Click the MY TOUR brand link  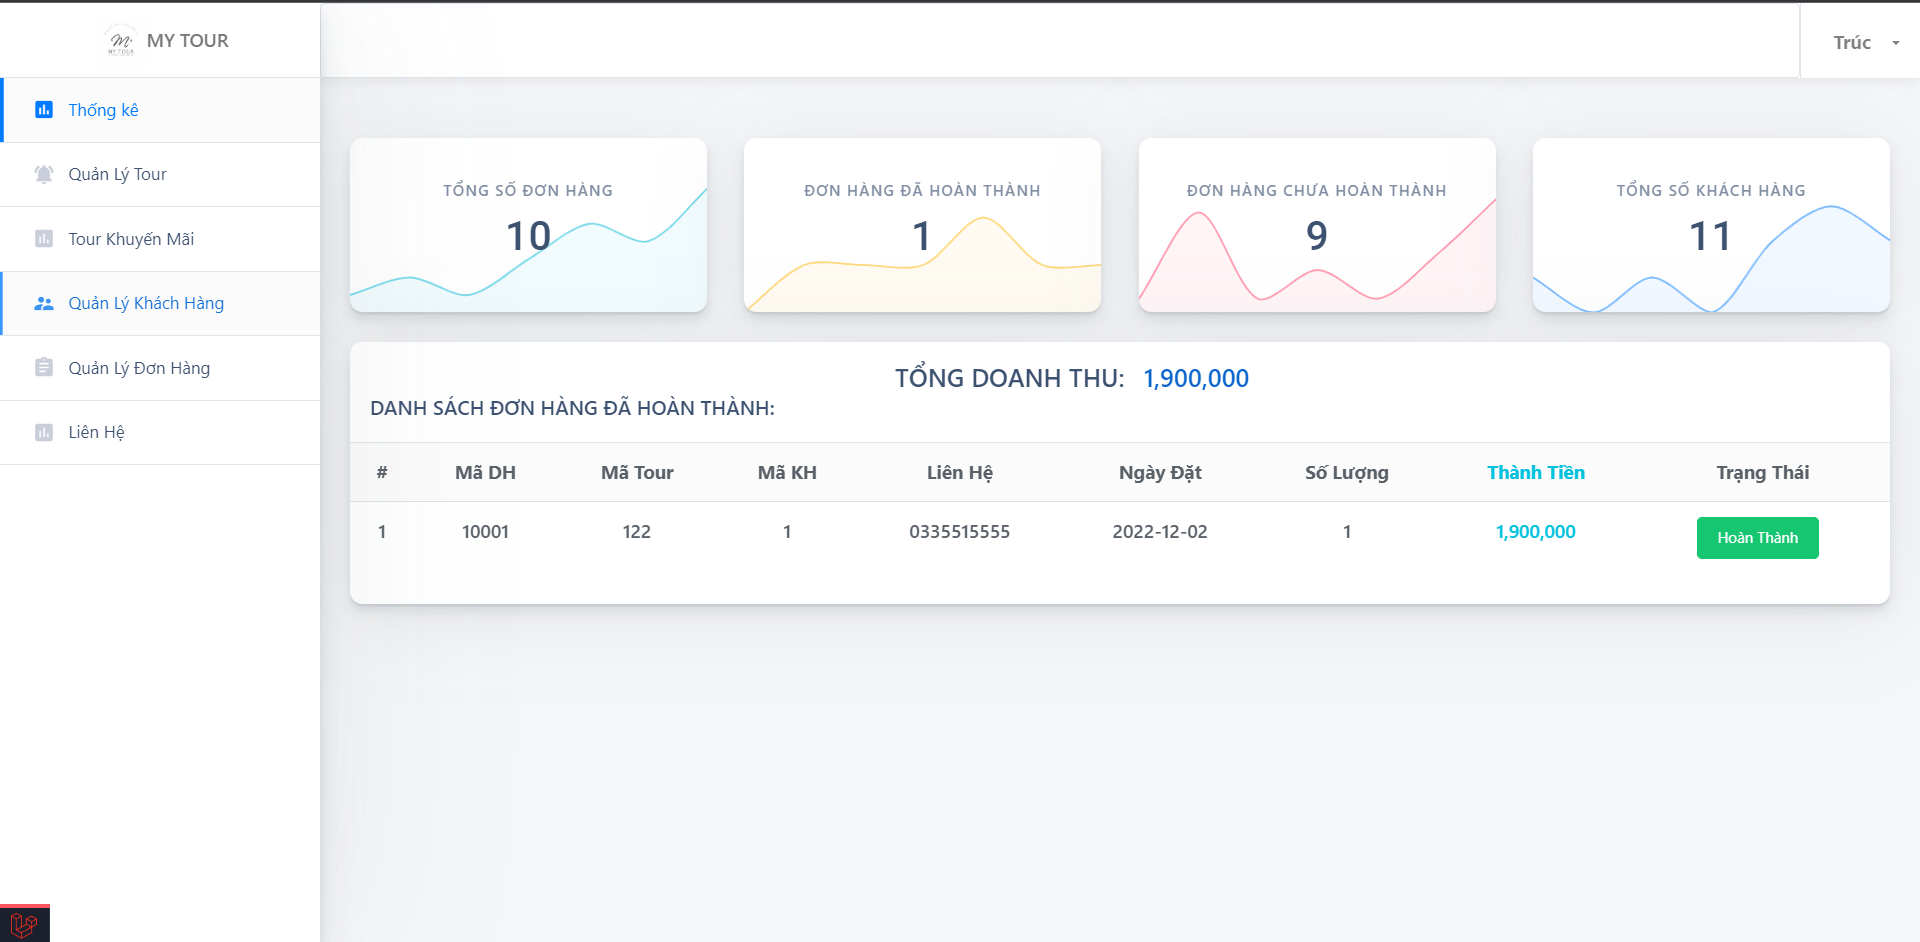tap(167, 40)
